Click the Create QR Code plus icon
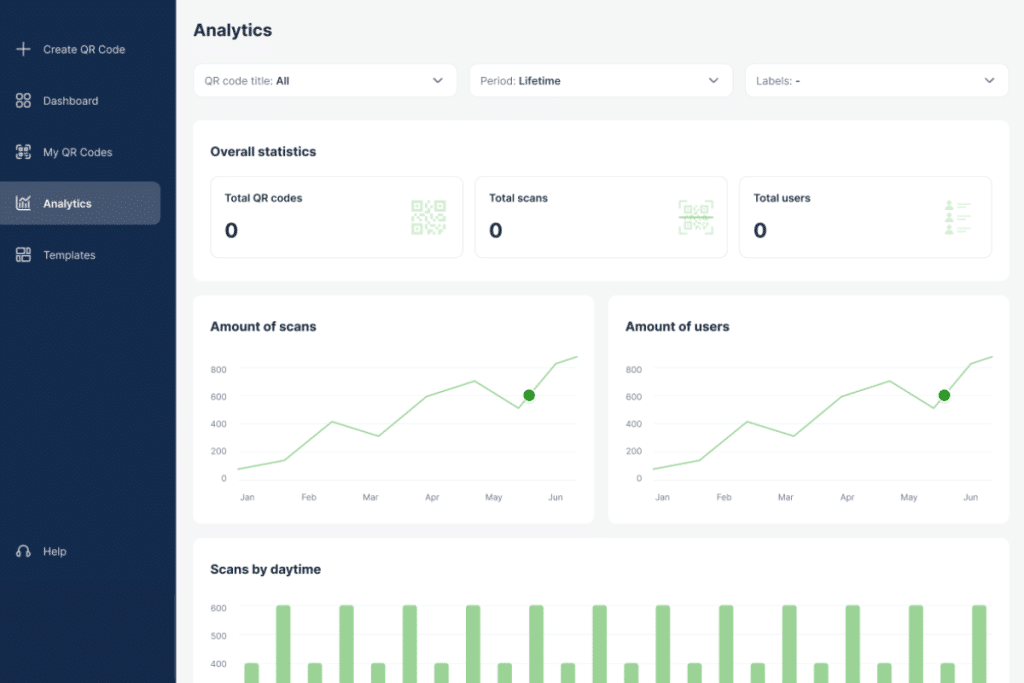The image size is (1024, 683). (x=22, y=48)
